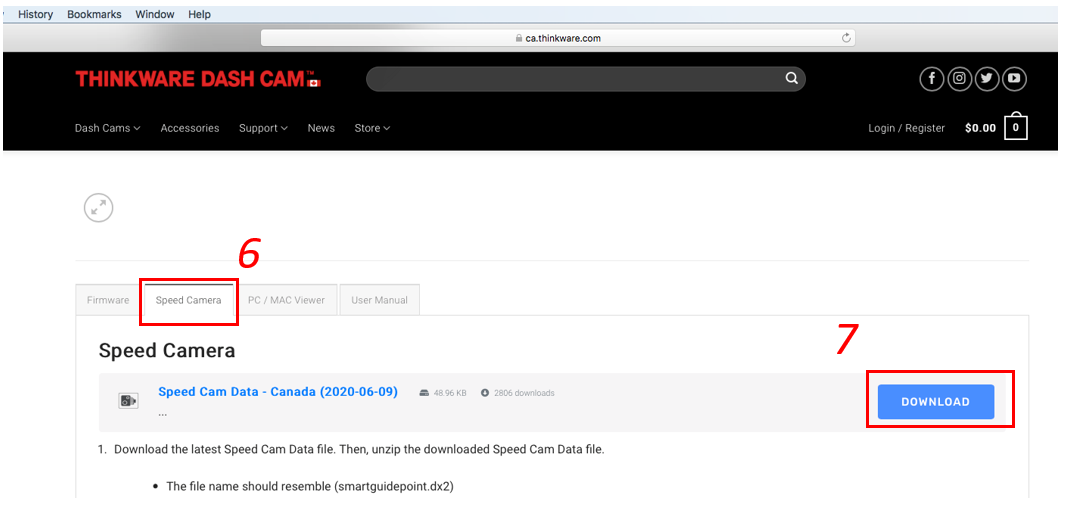Click the lock icon in address bar
Image resolution: width=1066 pixels, height=526 pixels.
[519, 39]
